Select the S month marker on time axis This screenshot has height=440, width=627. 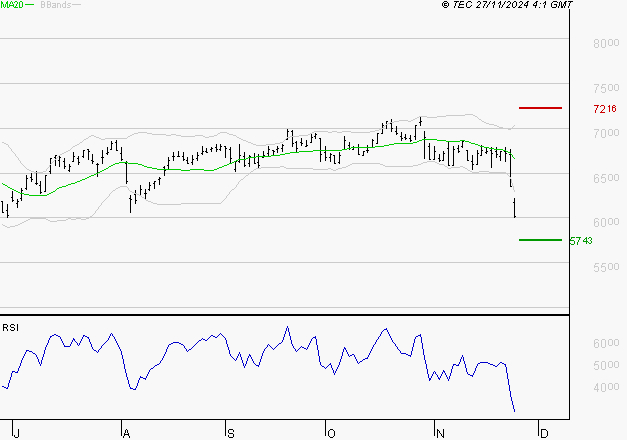pyautogui.click(x=231, y=433)
